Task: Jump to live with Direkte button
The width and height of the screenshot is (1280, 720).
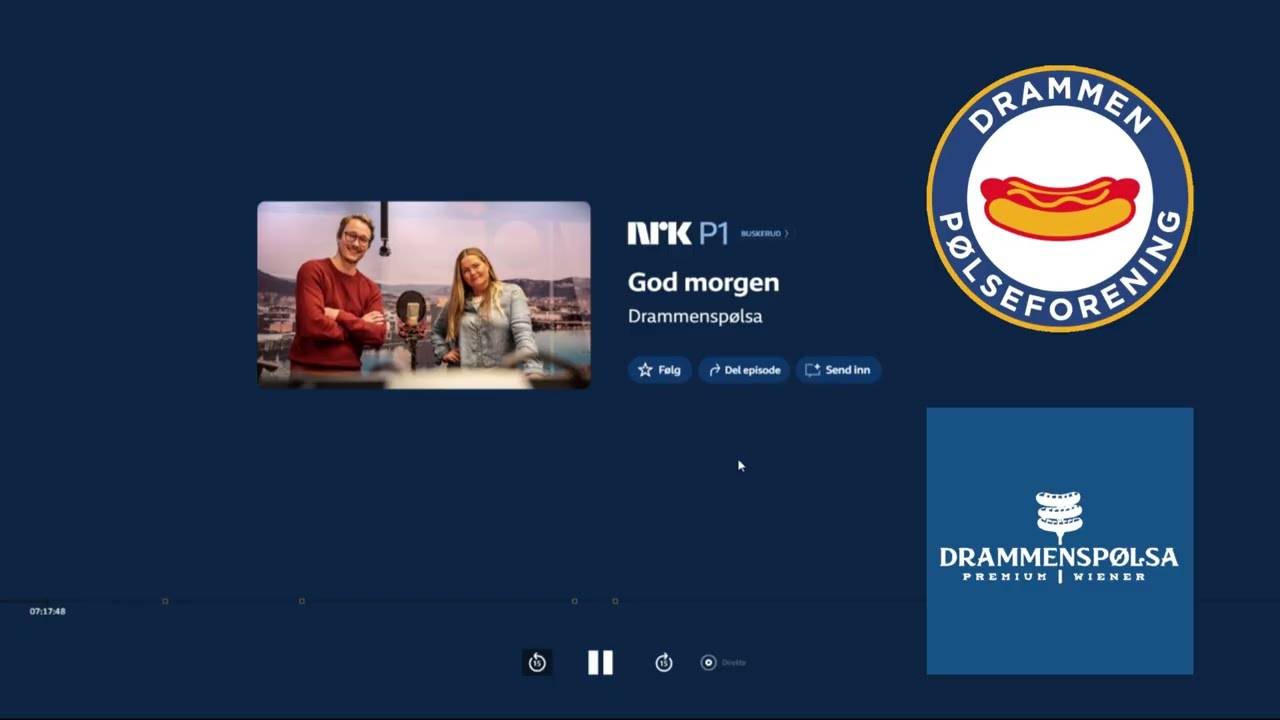Action: click(x=724, y=662)
